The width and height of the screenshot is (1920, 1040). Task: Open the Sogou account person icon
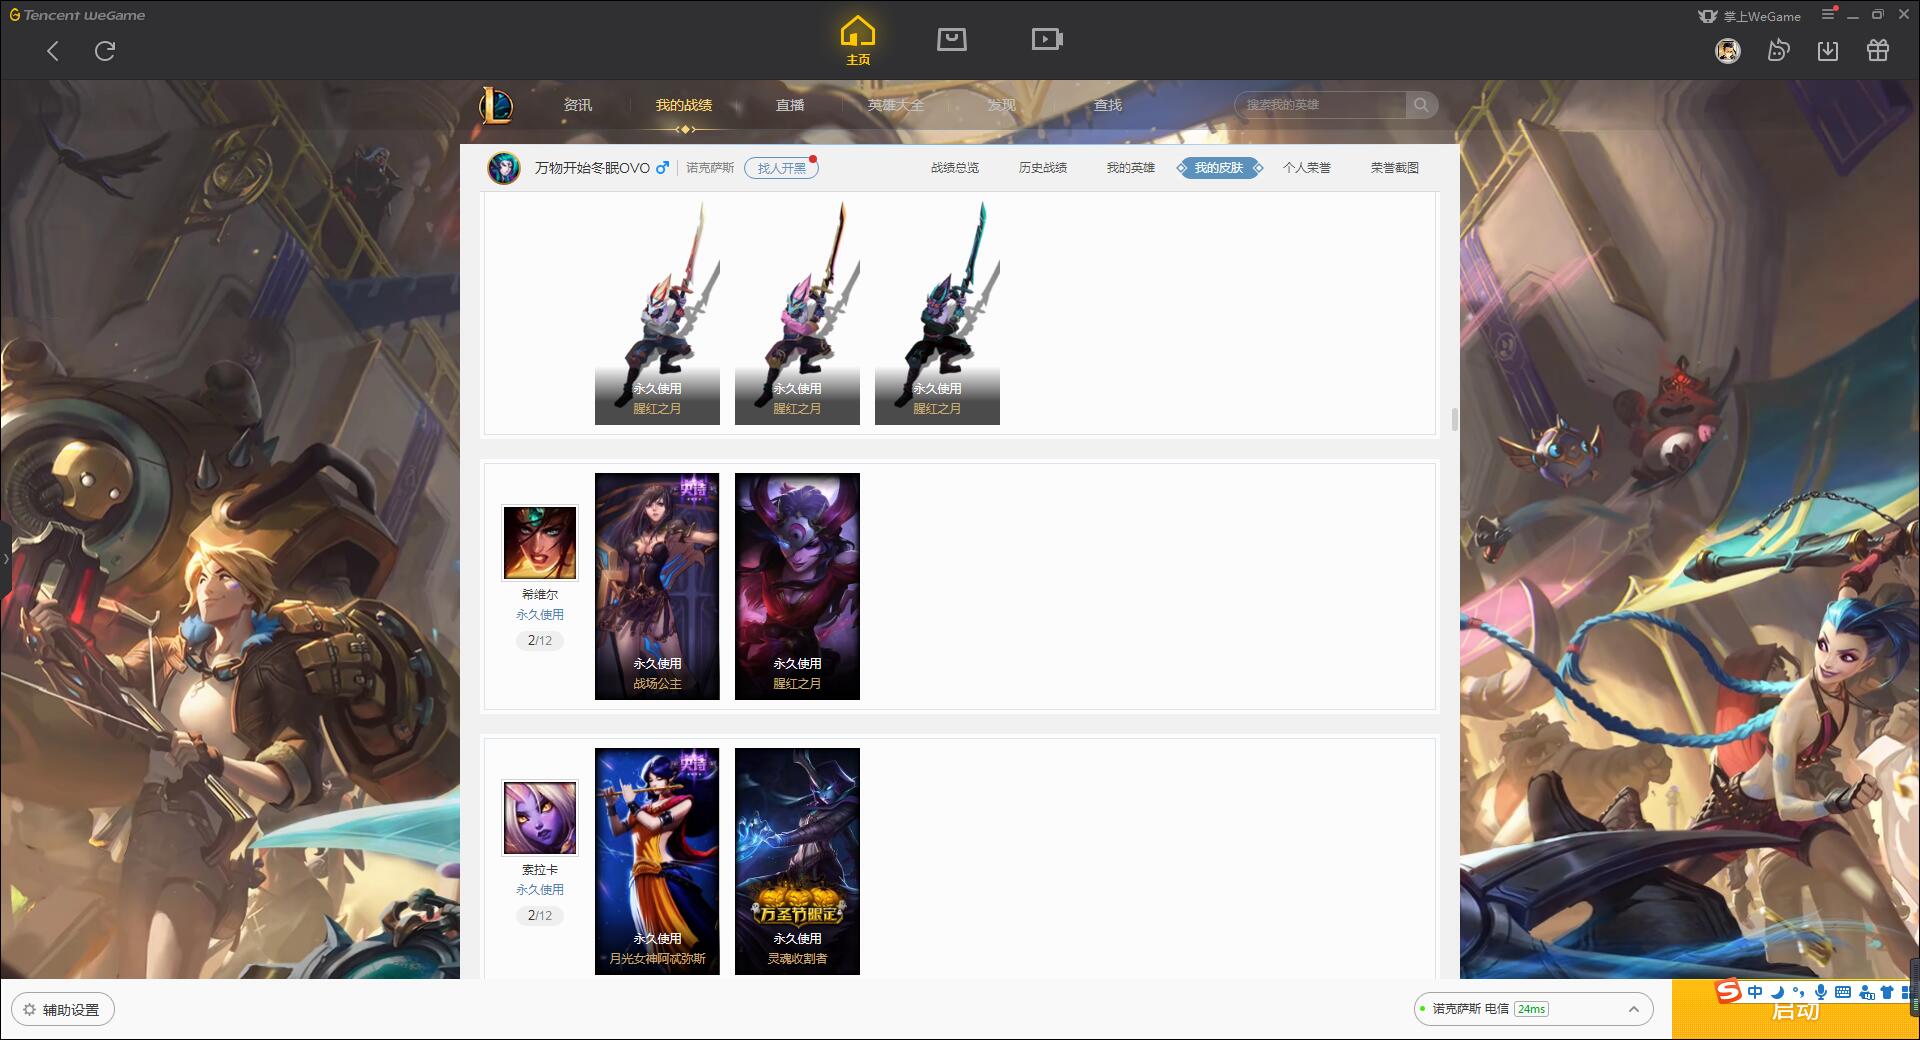[x=1866, y=992]
